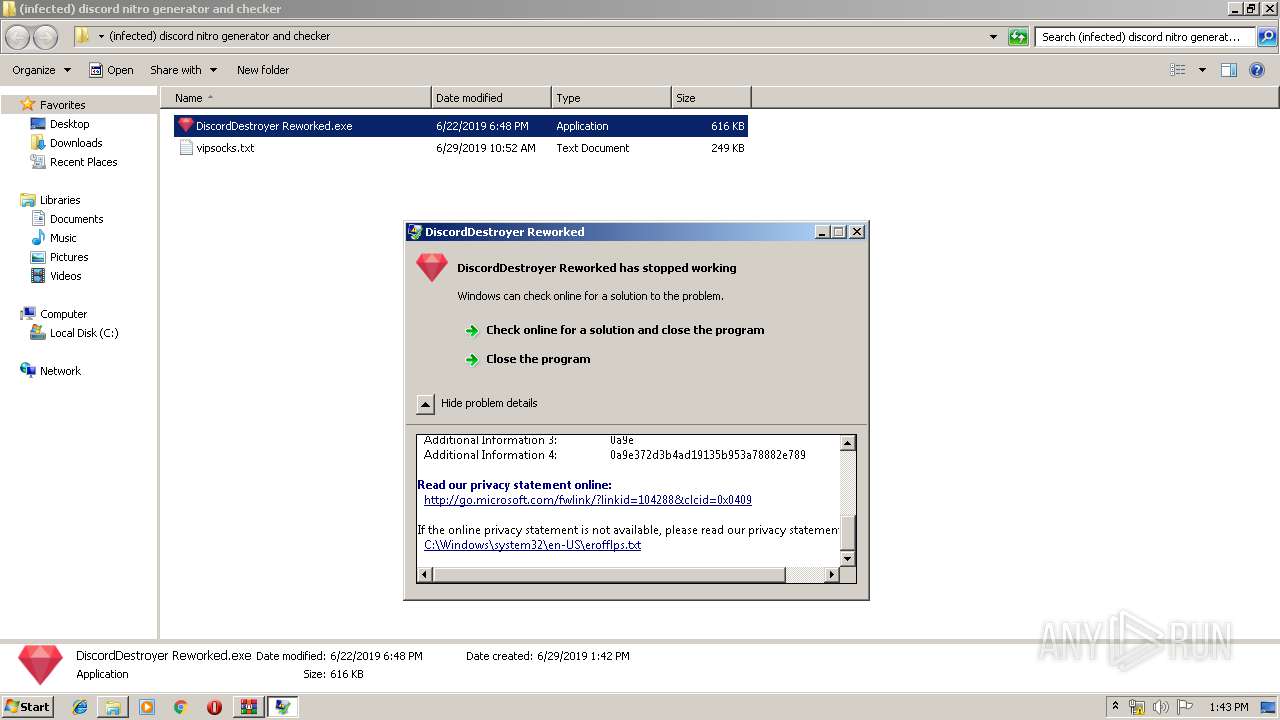
Task: Click the problem details scroll-up arrow
Action: 848,443
